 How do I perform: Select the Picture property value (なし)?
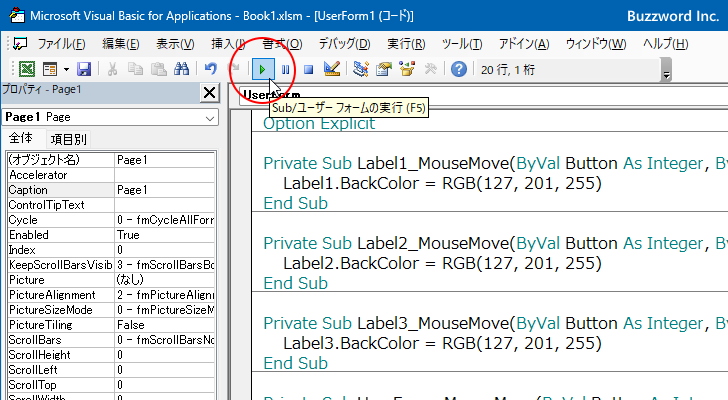coord(164,280)
